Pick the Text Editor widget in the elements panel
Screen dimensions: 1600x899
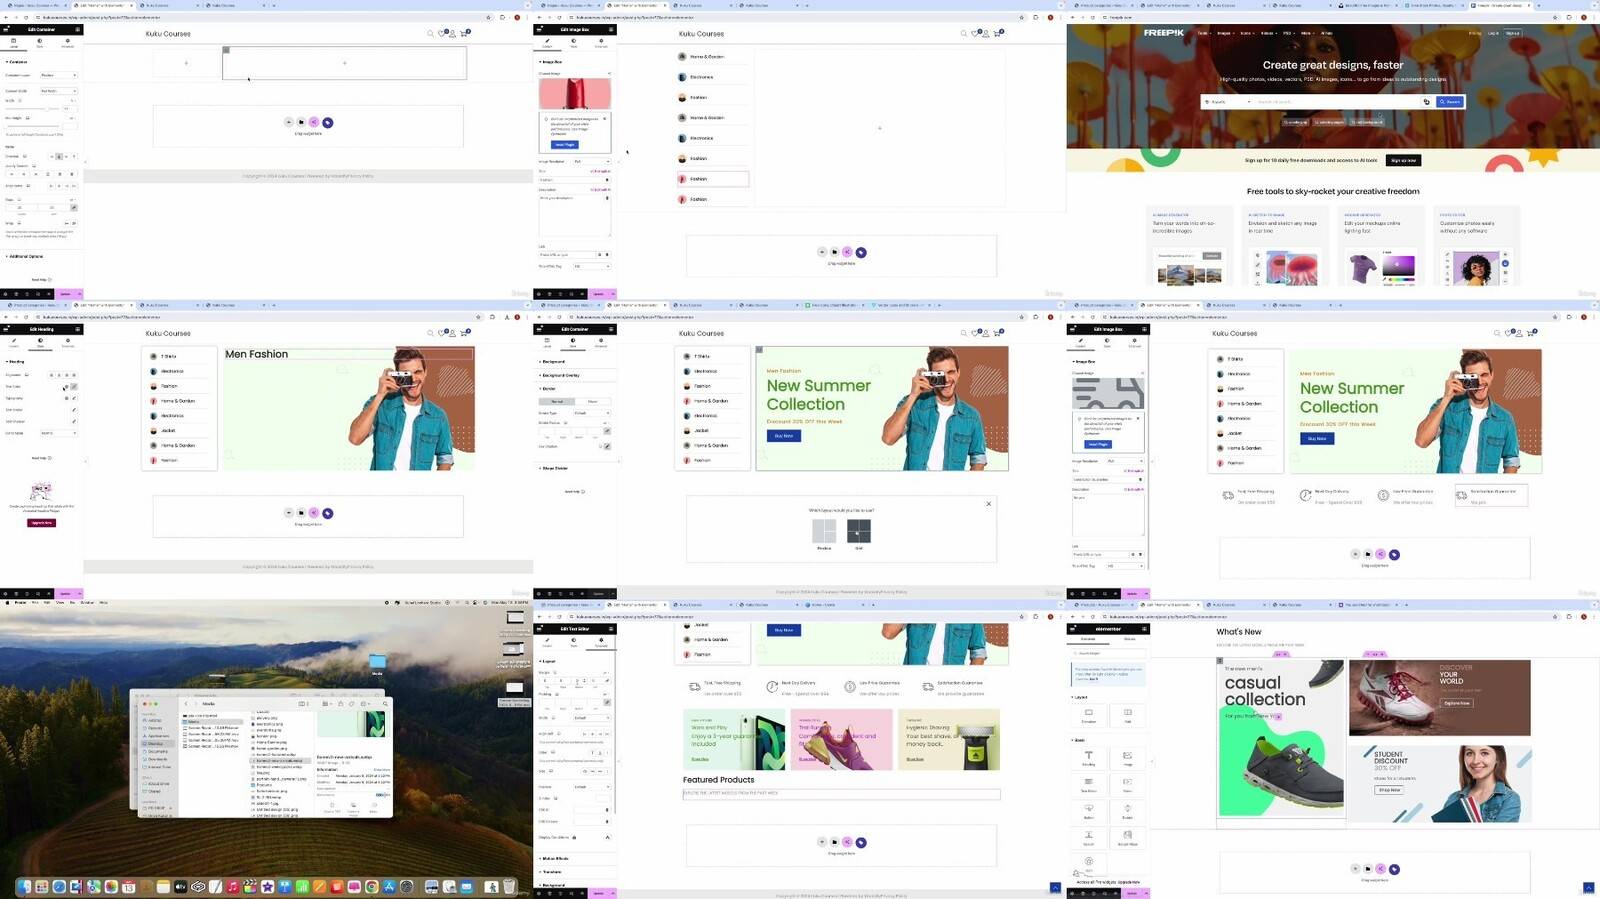(x=1089, y=784)
